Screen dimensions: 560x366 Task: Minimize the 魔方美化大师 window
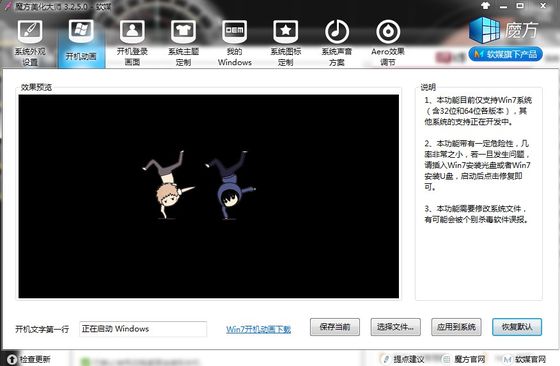(503, 6)
